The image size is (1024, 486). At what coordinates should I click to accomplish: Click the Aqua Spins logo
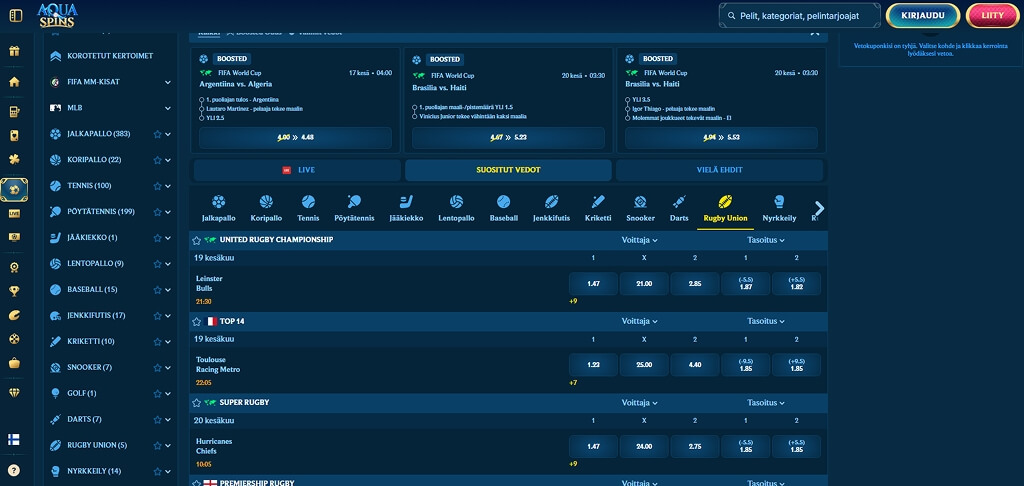click(x=57, y=15)
